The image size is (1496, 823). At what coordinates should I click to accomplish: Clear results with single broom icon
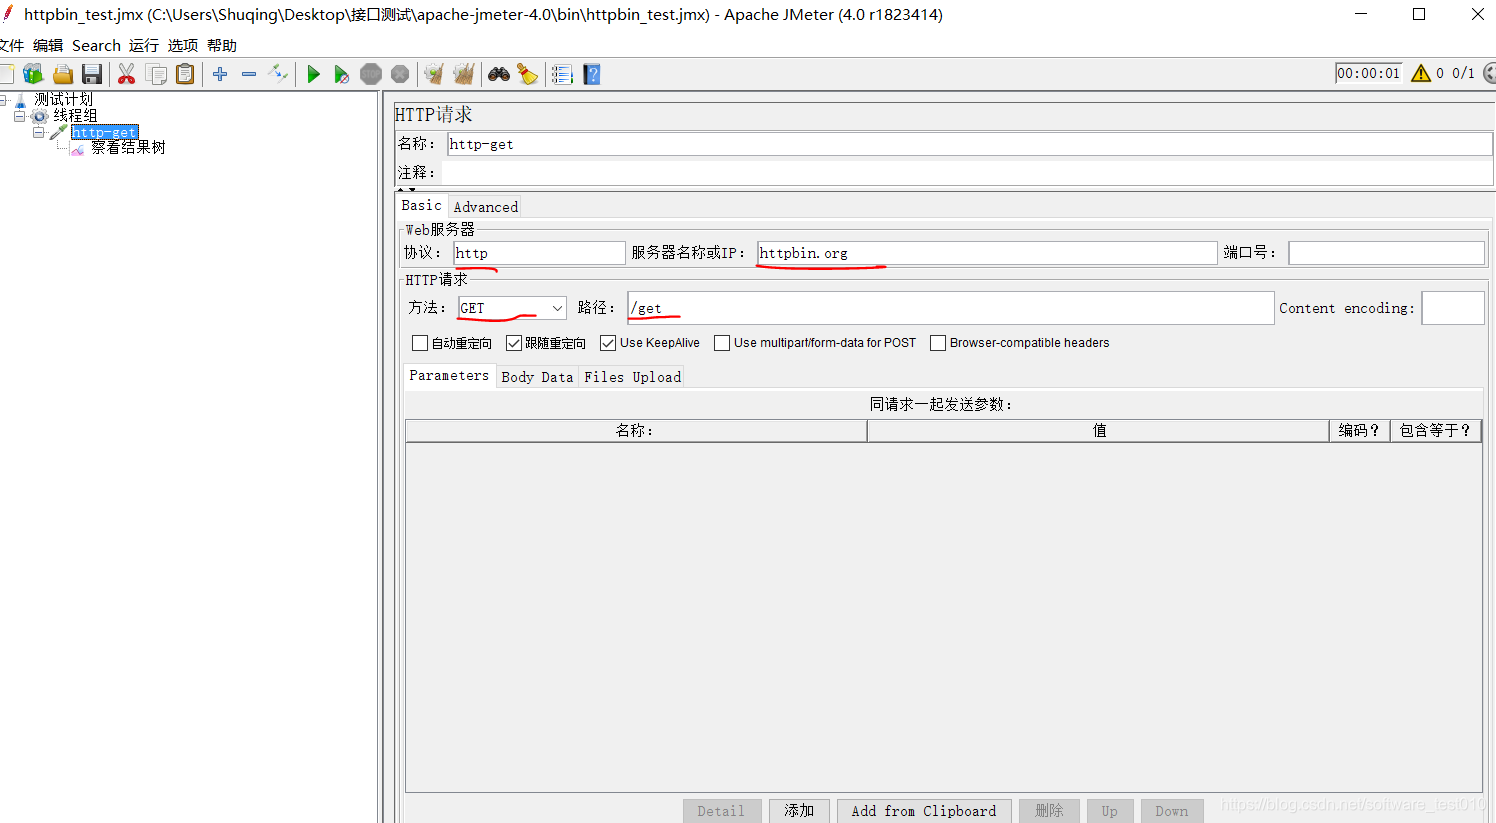[433, 74]
